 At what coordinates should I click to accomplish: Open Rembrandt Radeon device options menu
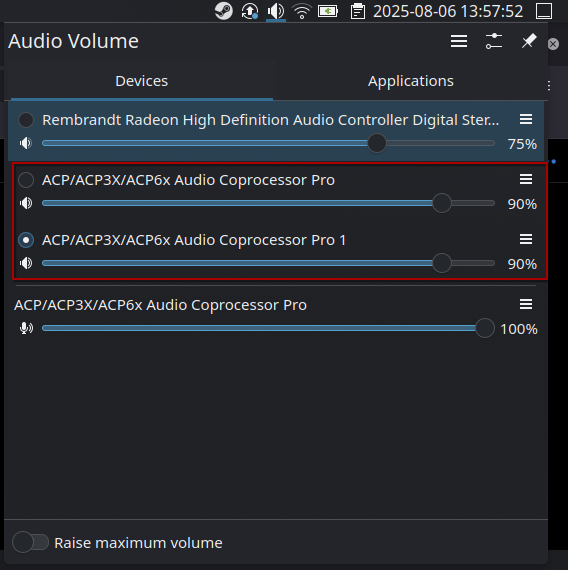(x=526, y=119)
